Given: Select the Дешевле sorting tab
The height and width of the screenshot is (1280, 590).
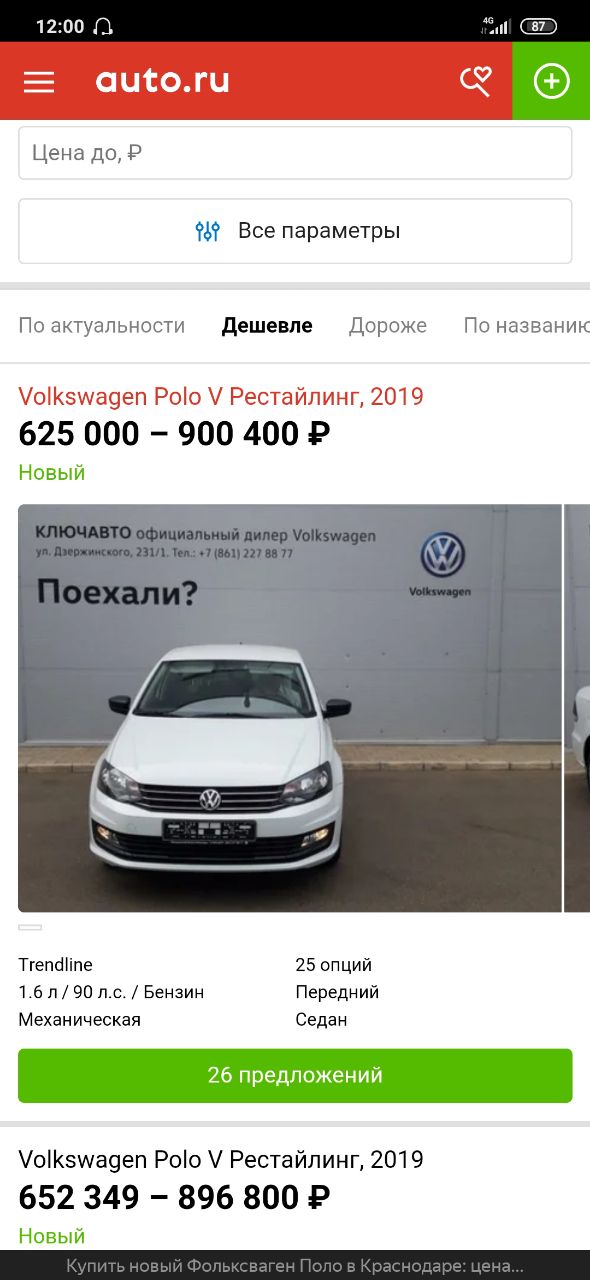Looking at the screenshot, I should coord(267,325).
